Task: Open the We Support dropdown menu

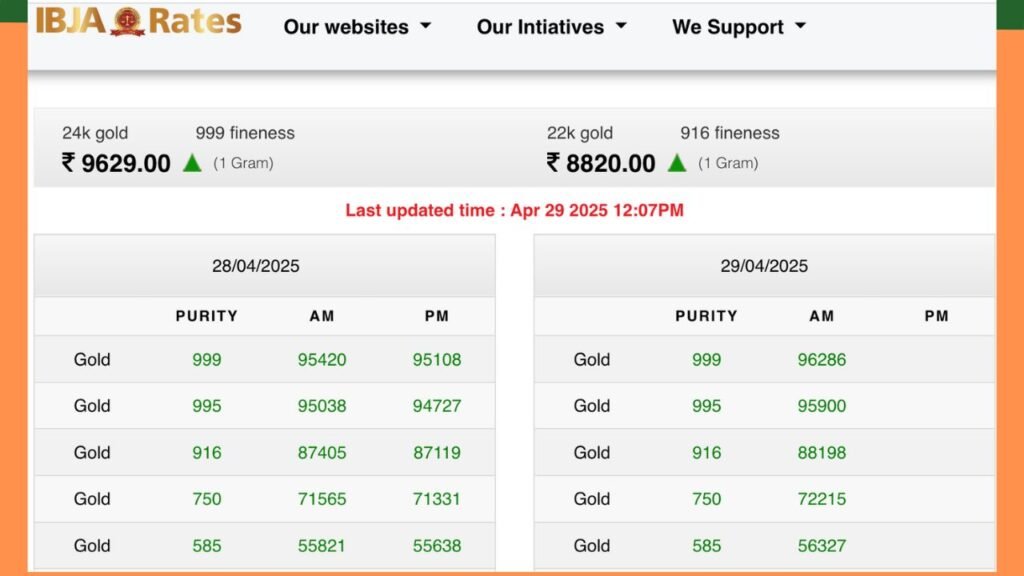Action: click(x=739, y=27)
